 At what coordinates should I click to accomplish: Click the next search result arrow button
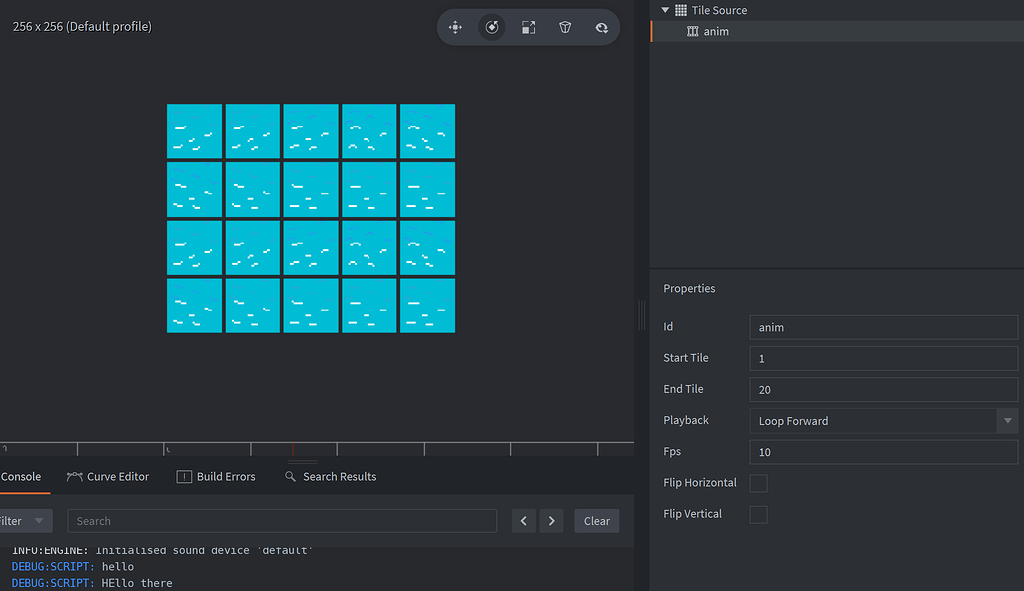pyautogui.click(x=551, y=520)
